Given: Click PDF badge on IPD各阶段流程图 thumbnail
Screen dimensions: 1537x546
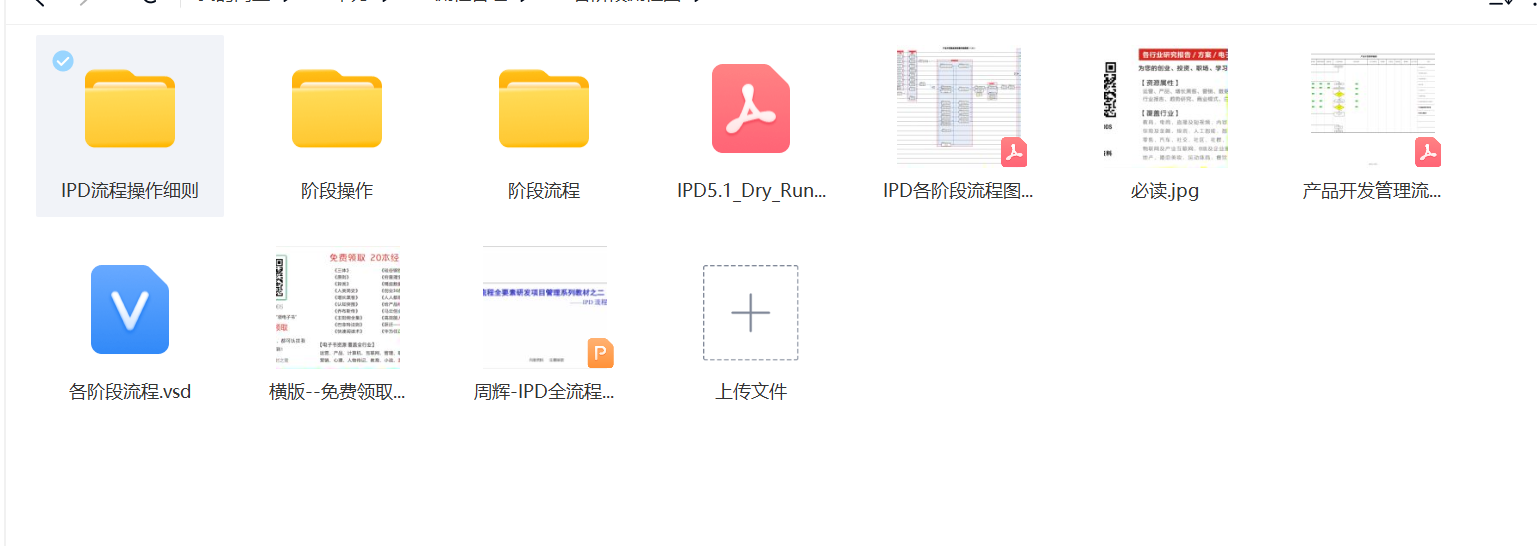Looking at the screenshot, I should pos(1014,153).
